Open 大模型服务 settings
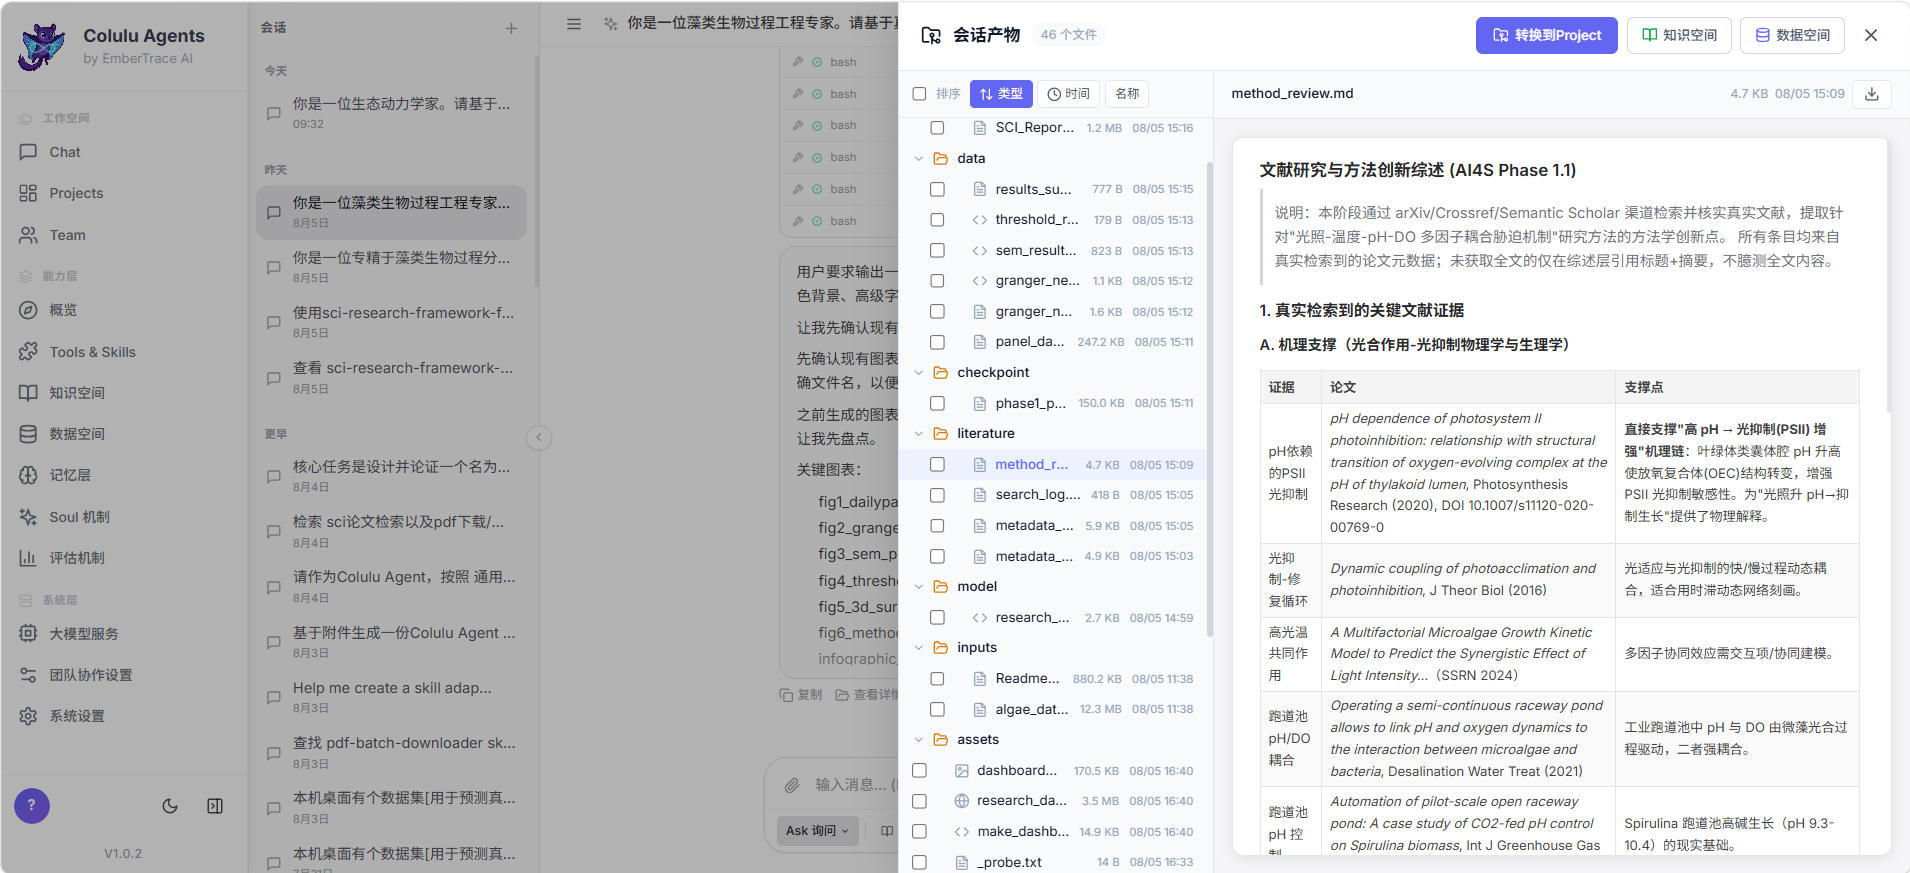This screenshot has width=1910, height=873. [x=84, y=634]
